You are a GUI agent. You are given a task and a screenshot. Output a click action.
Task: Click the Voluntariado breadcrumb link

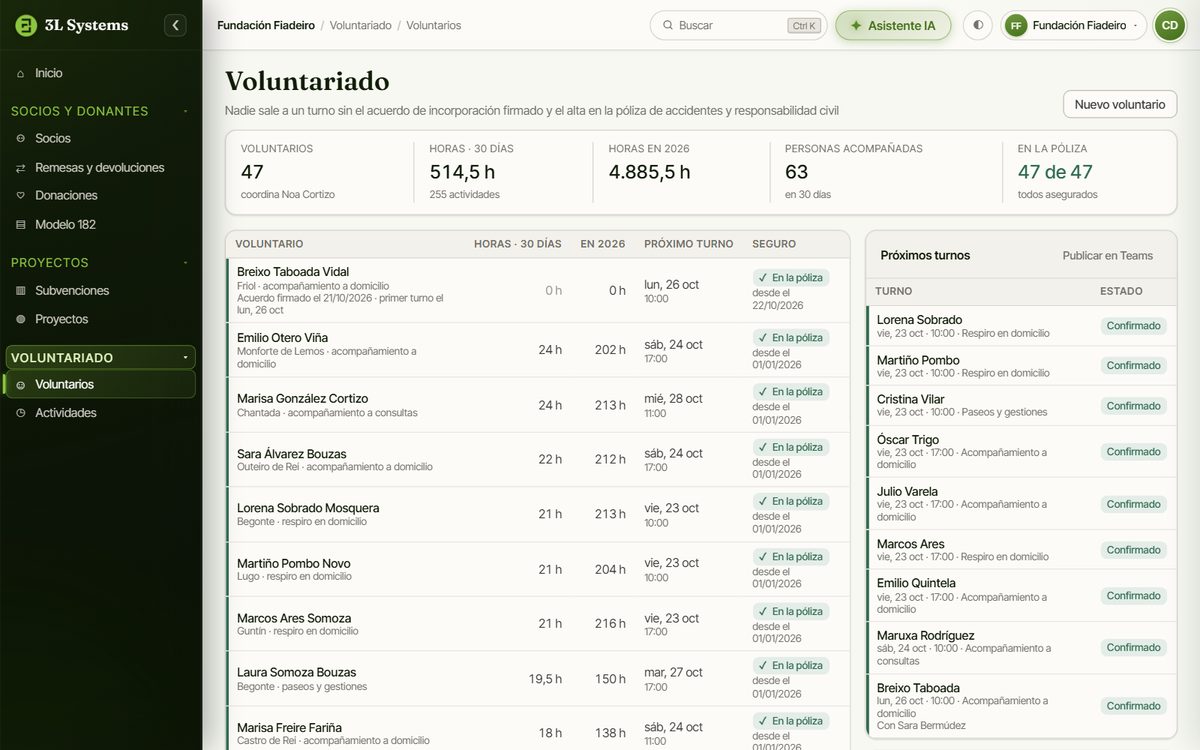360,25
